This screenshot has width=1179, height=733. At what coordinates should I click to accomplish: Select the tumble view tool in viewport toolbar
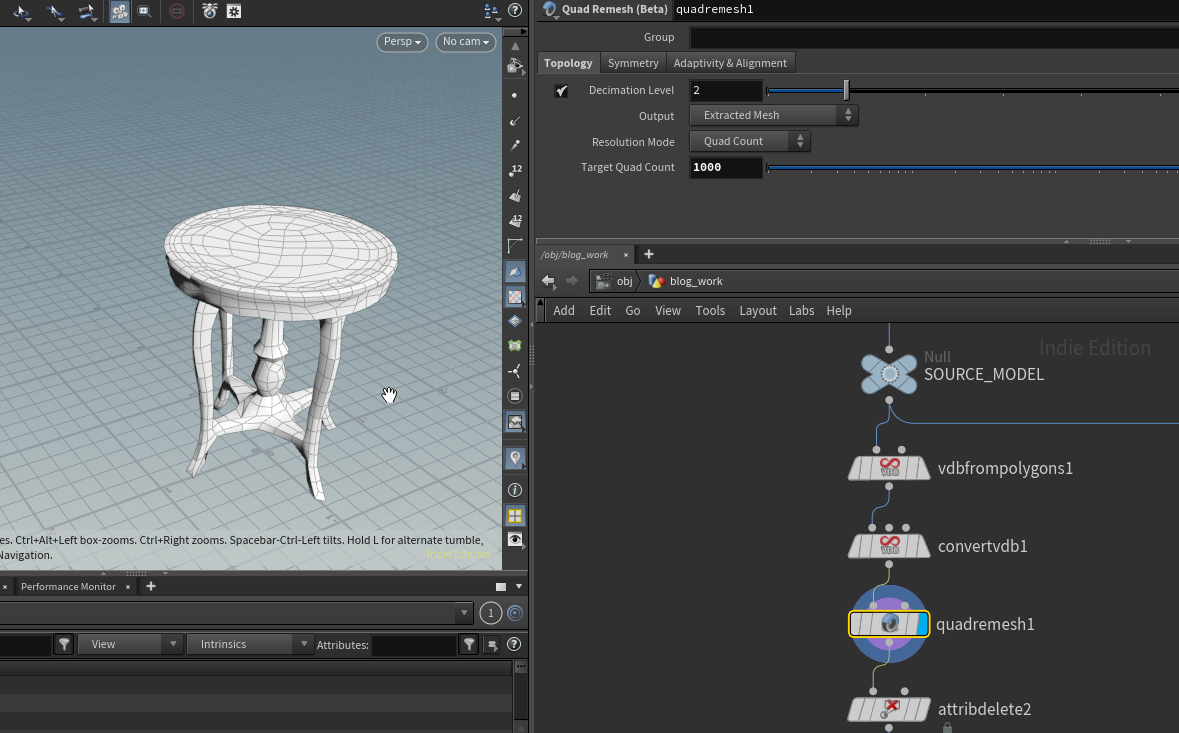(x=22, y=11)
